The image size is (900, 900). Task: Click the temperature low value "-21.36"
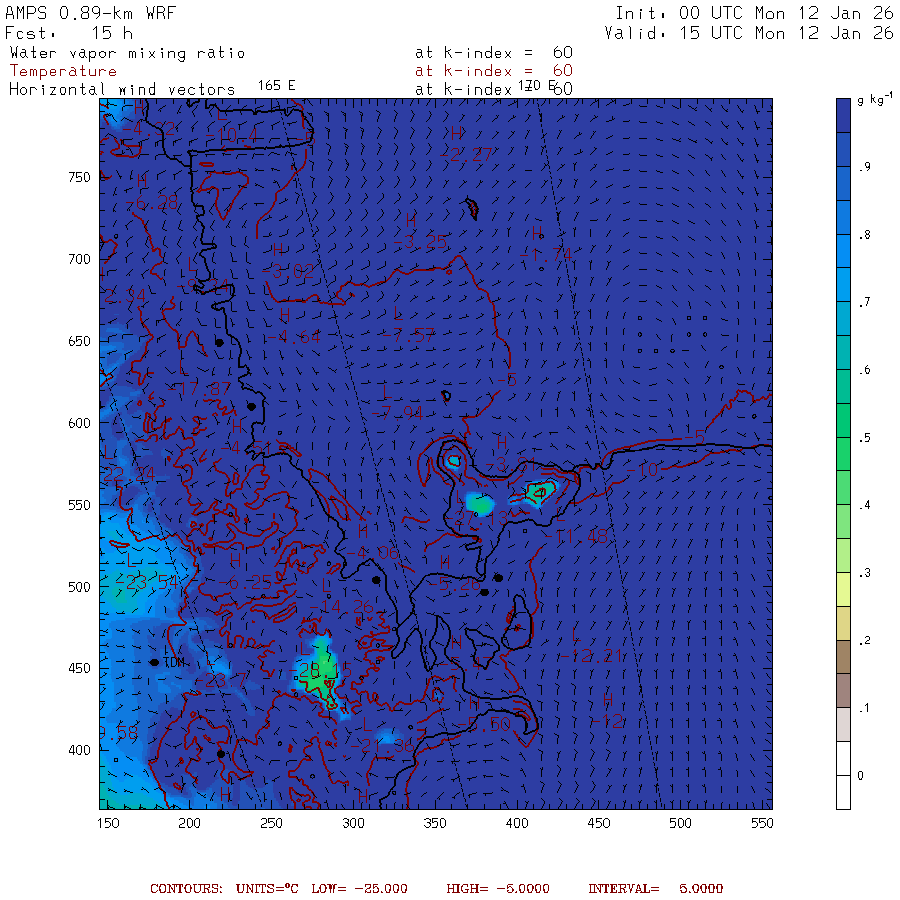[x=382, y=746]
